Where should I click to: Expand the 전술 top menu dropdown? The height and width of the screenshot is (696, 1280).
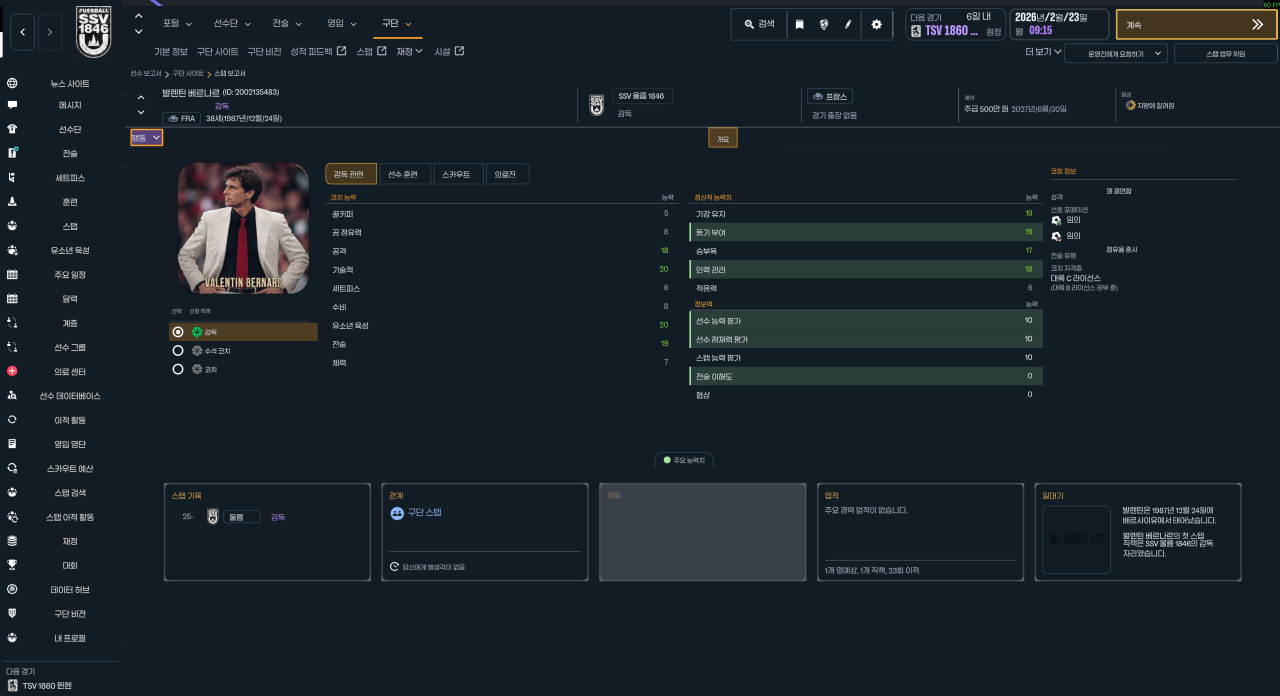(287, 23)
